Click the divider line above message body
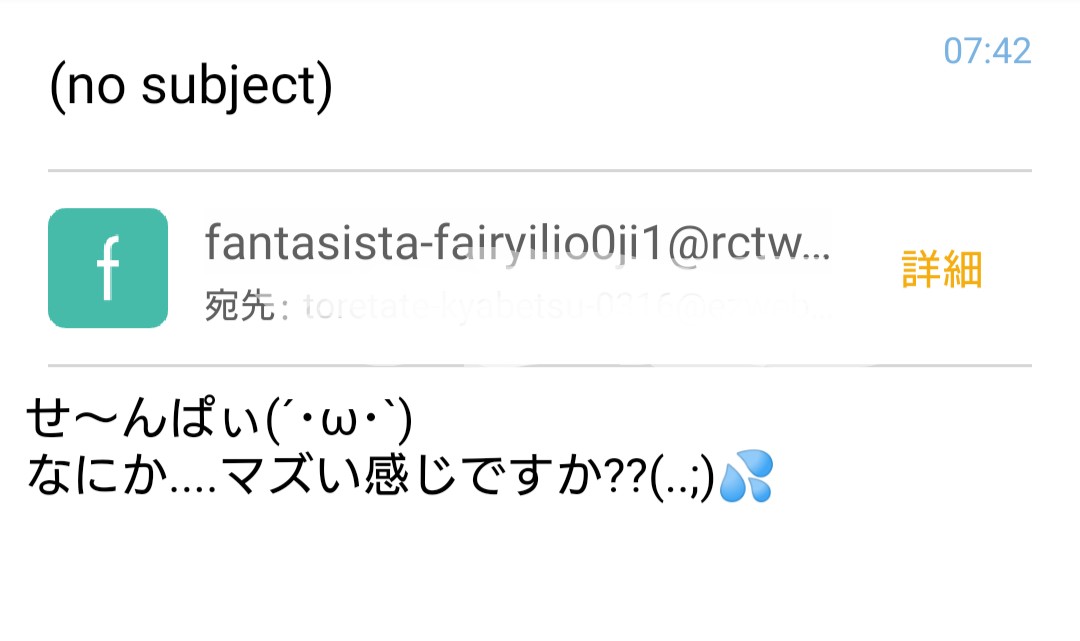This screenshot has width=1080, height=641. click(x=540, y=366)
